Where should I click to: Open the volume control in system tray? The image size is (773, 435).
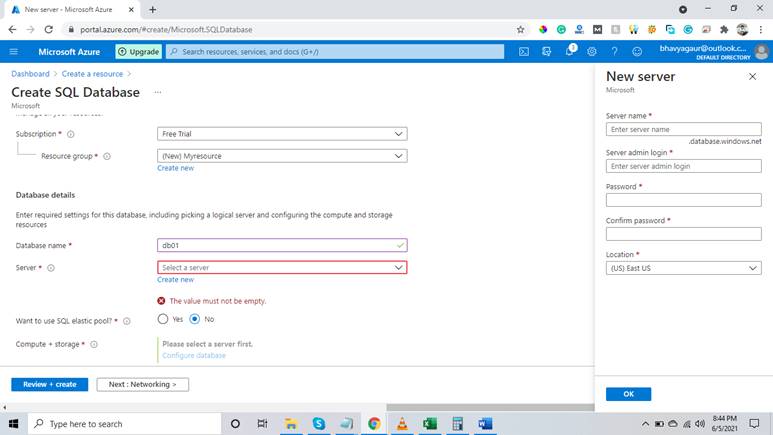[700, 424]
